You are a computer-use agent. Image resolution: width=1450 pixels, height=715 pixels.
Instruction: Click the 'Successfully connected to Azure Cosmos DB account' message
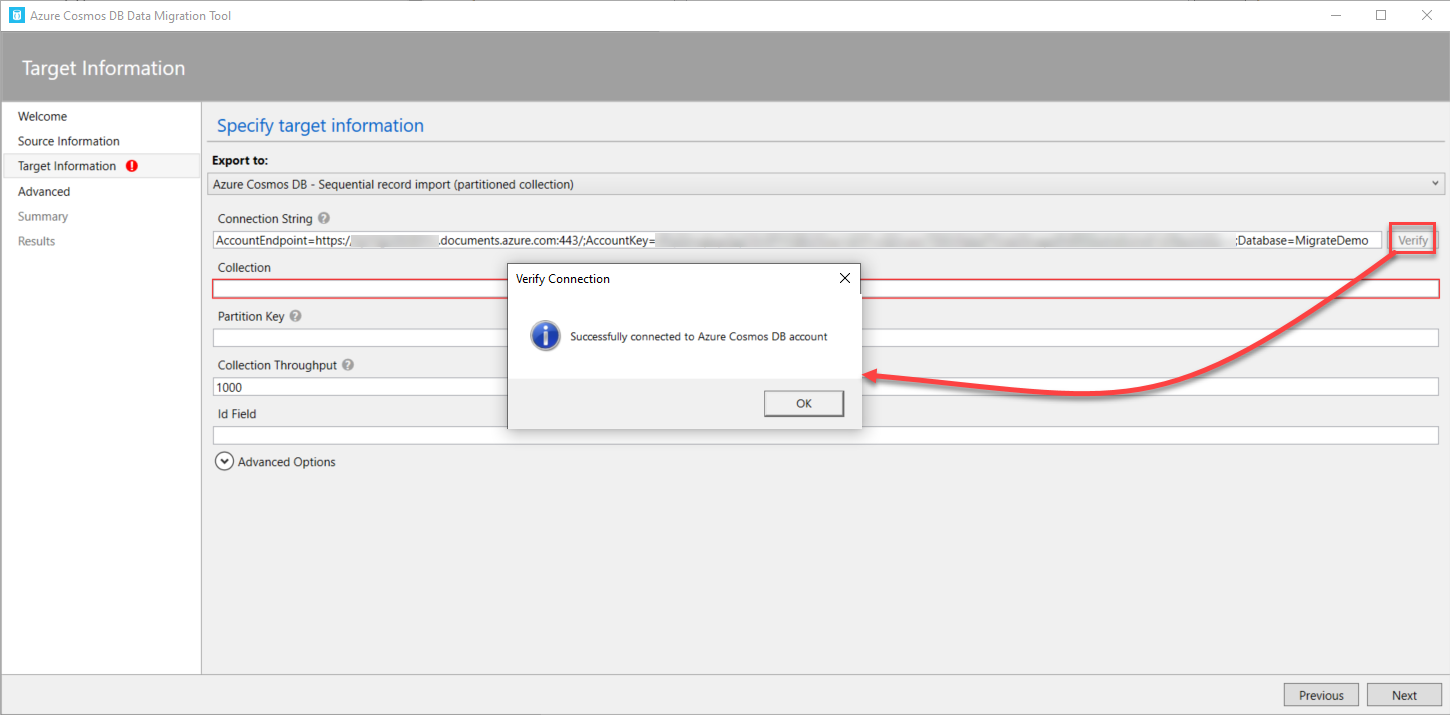point(698,337)
